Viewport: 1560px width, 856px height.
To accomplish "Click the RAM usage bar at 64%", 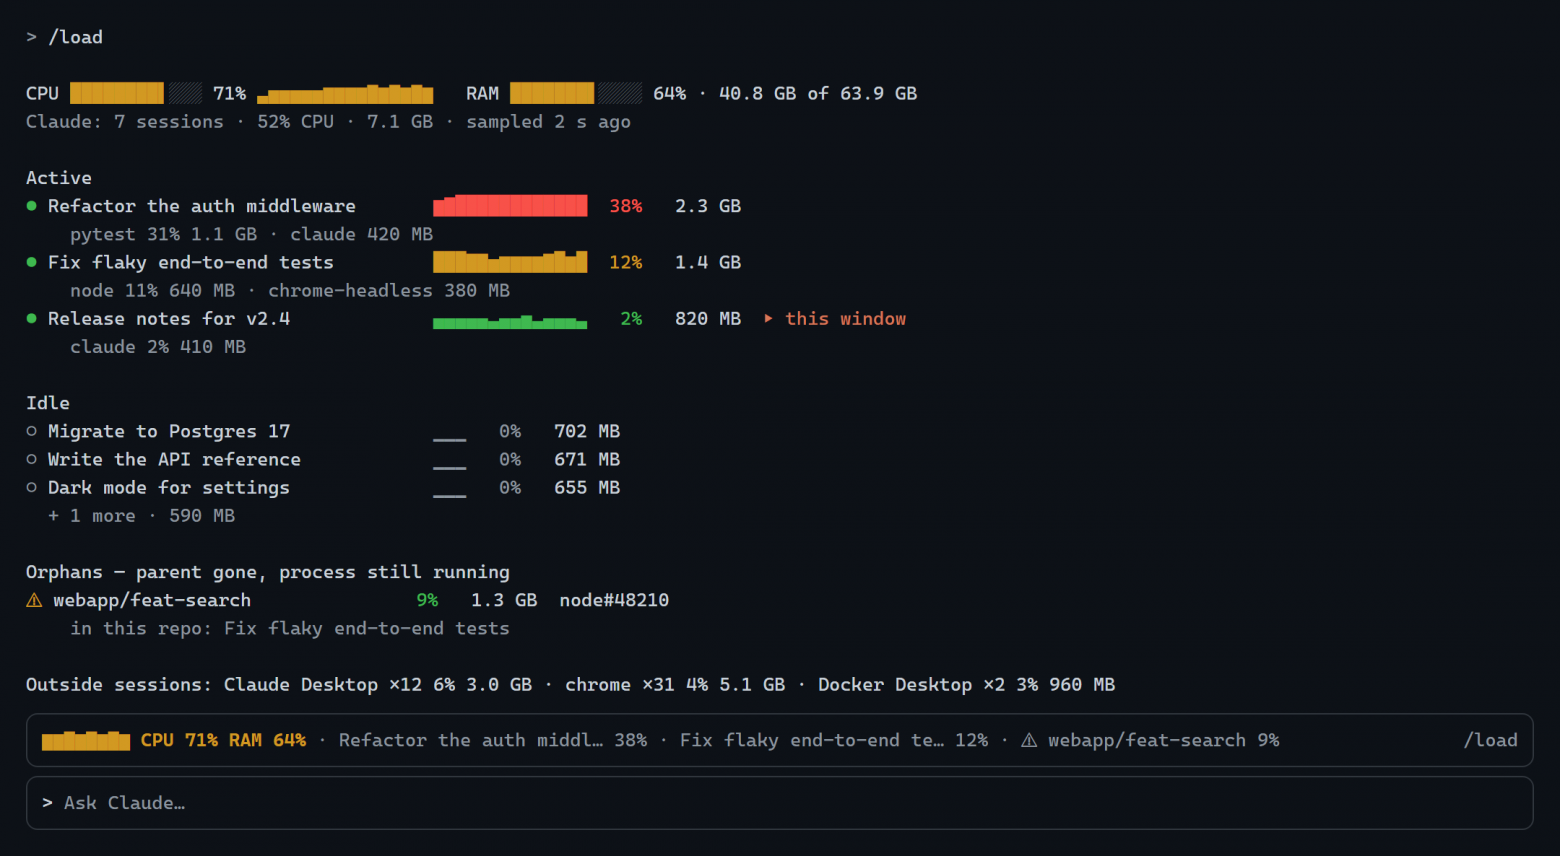I will click(x=576, y=93).
